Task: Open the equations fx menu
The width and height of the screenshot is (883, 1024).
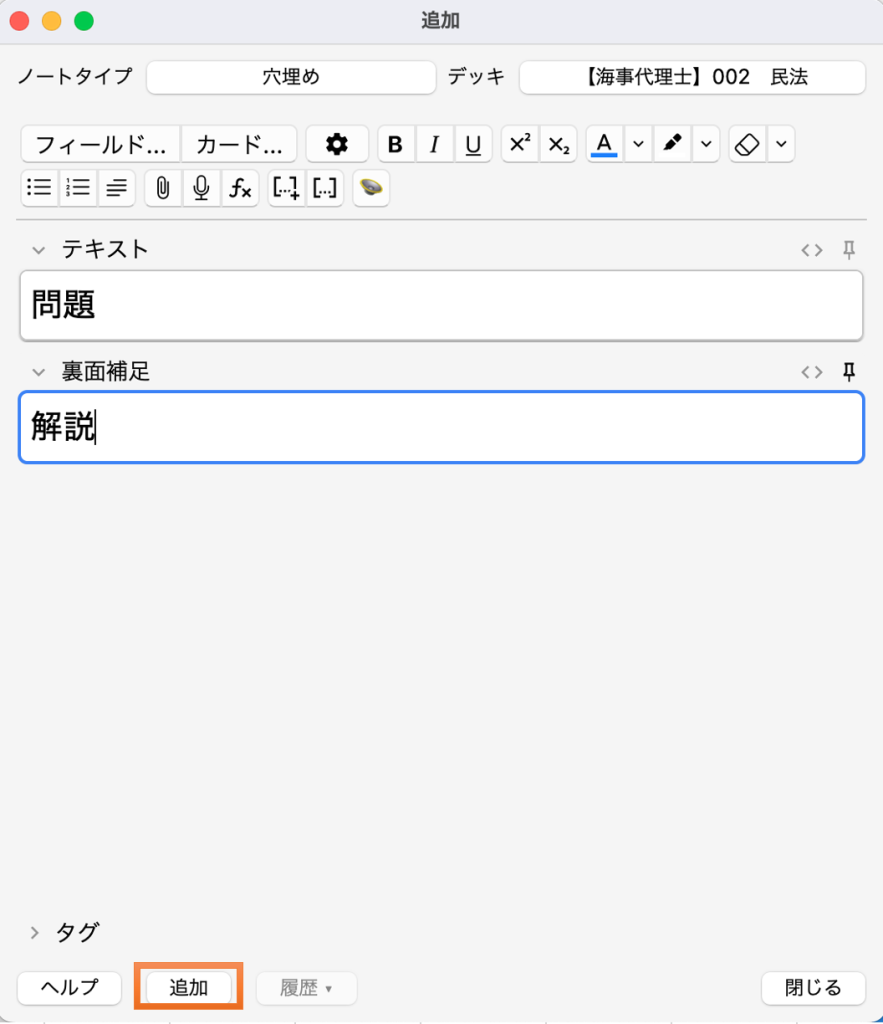Action: coord(240,188)
